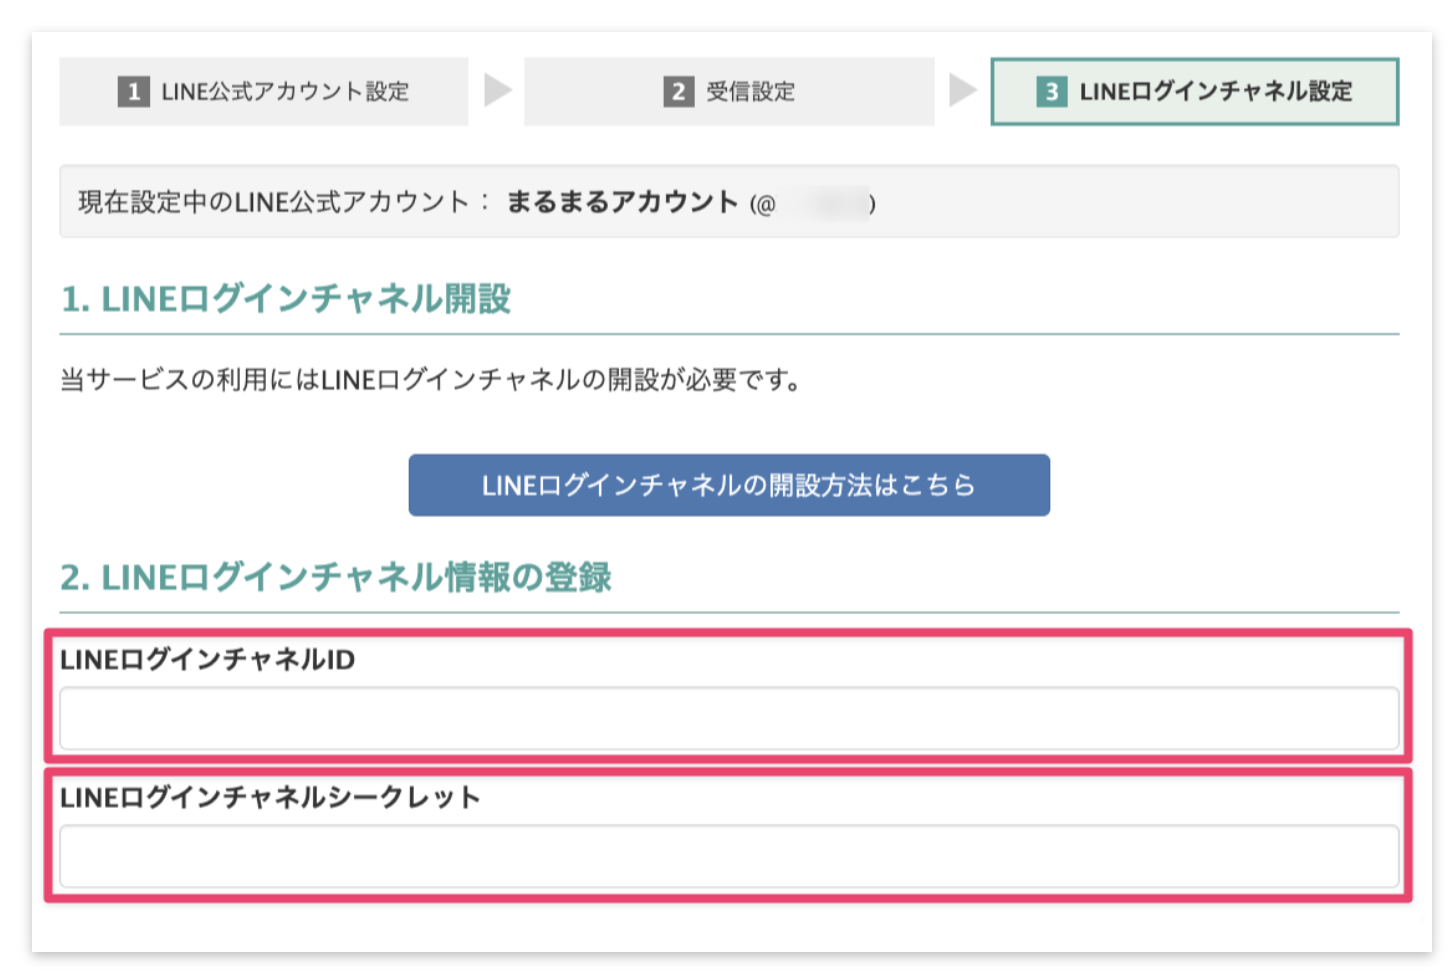Open the LINEログインチャネル設定 step tab

[x=1194, y=92]
